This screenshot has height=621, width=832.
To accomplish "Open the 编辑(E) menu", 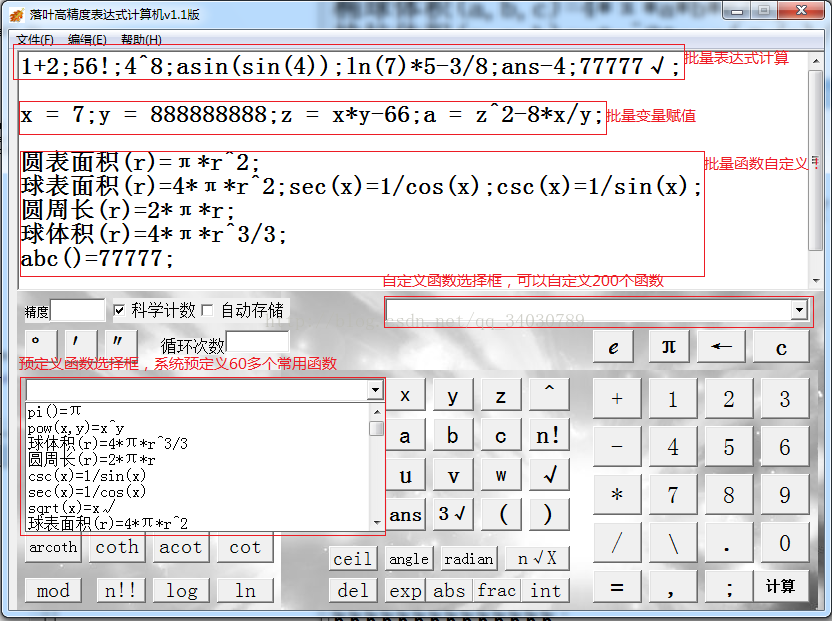I will pyautogui.click(x=87, y=40).
